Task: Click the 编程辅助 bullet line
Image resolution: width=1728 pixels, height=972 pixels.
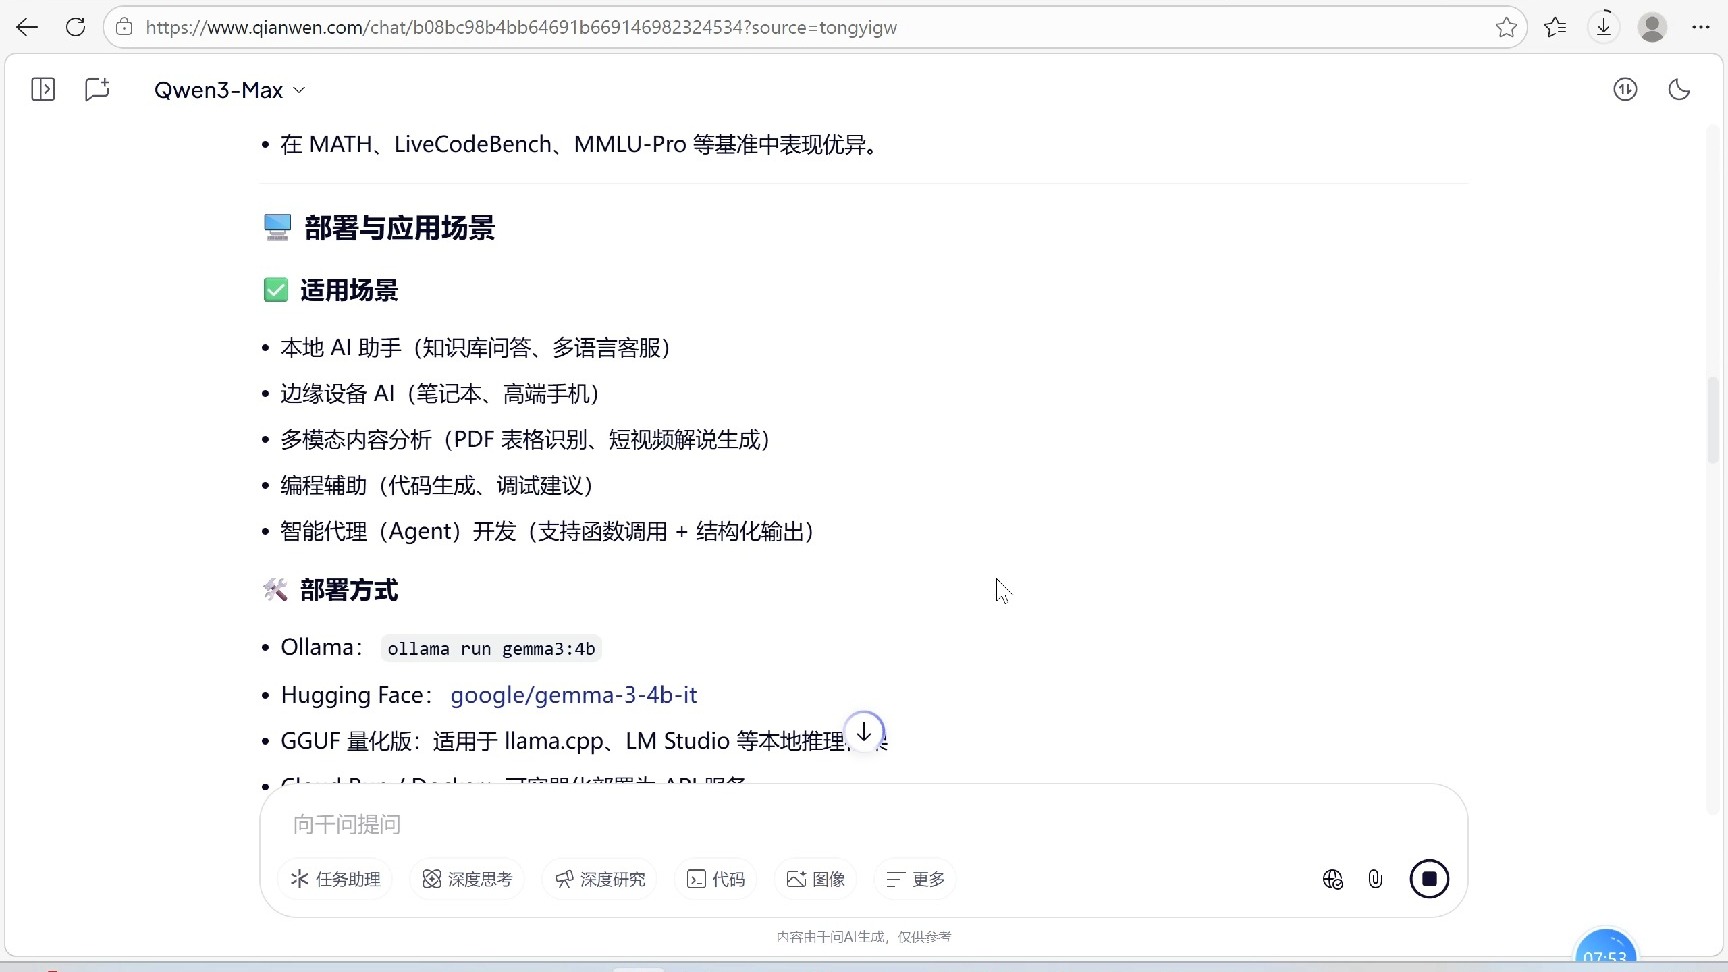Action: tap(438, 486)
